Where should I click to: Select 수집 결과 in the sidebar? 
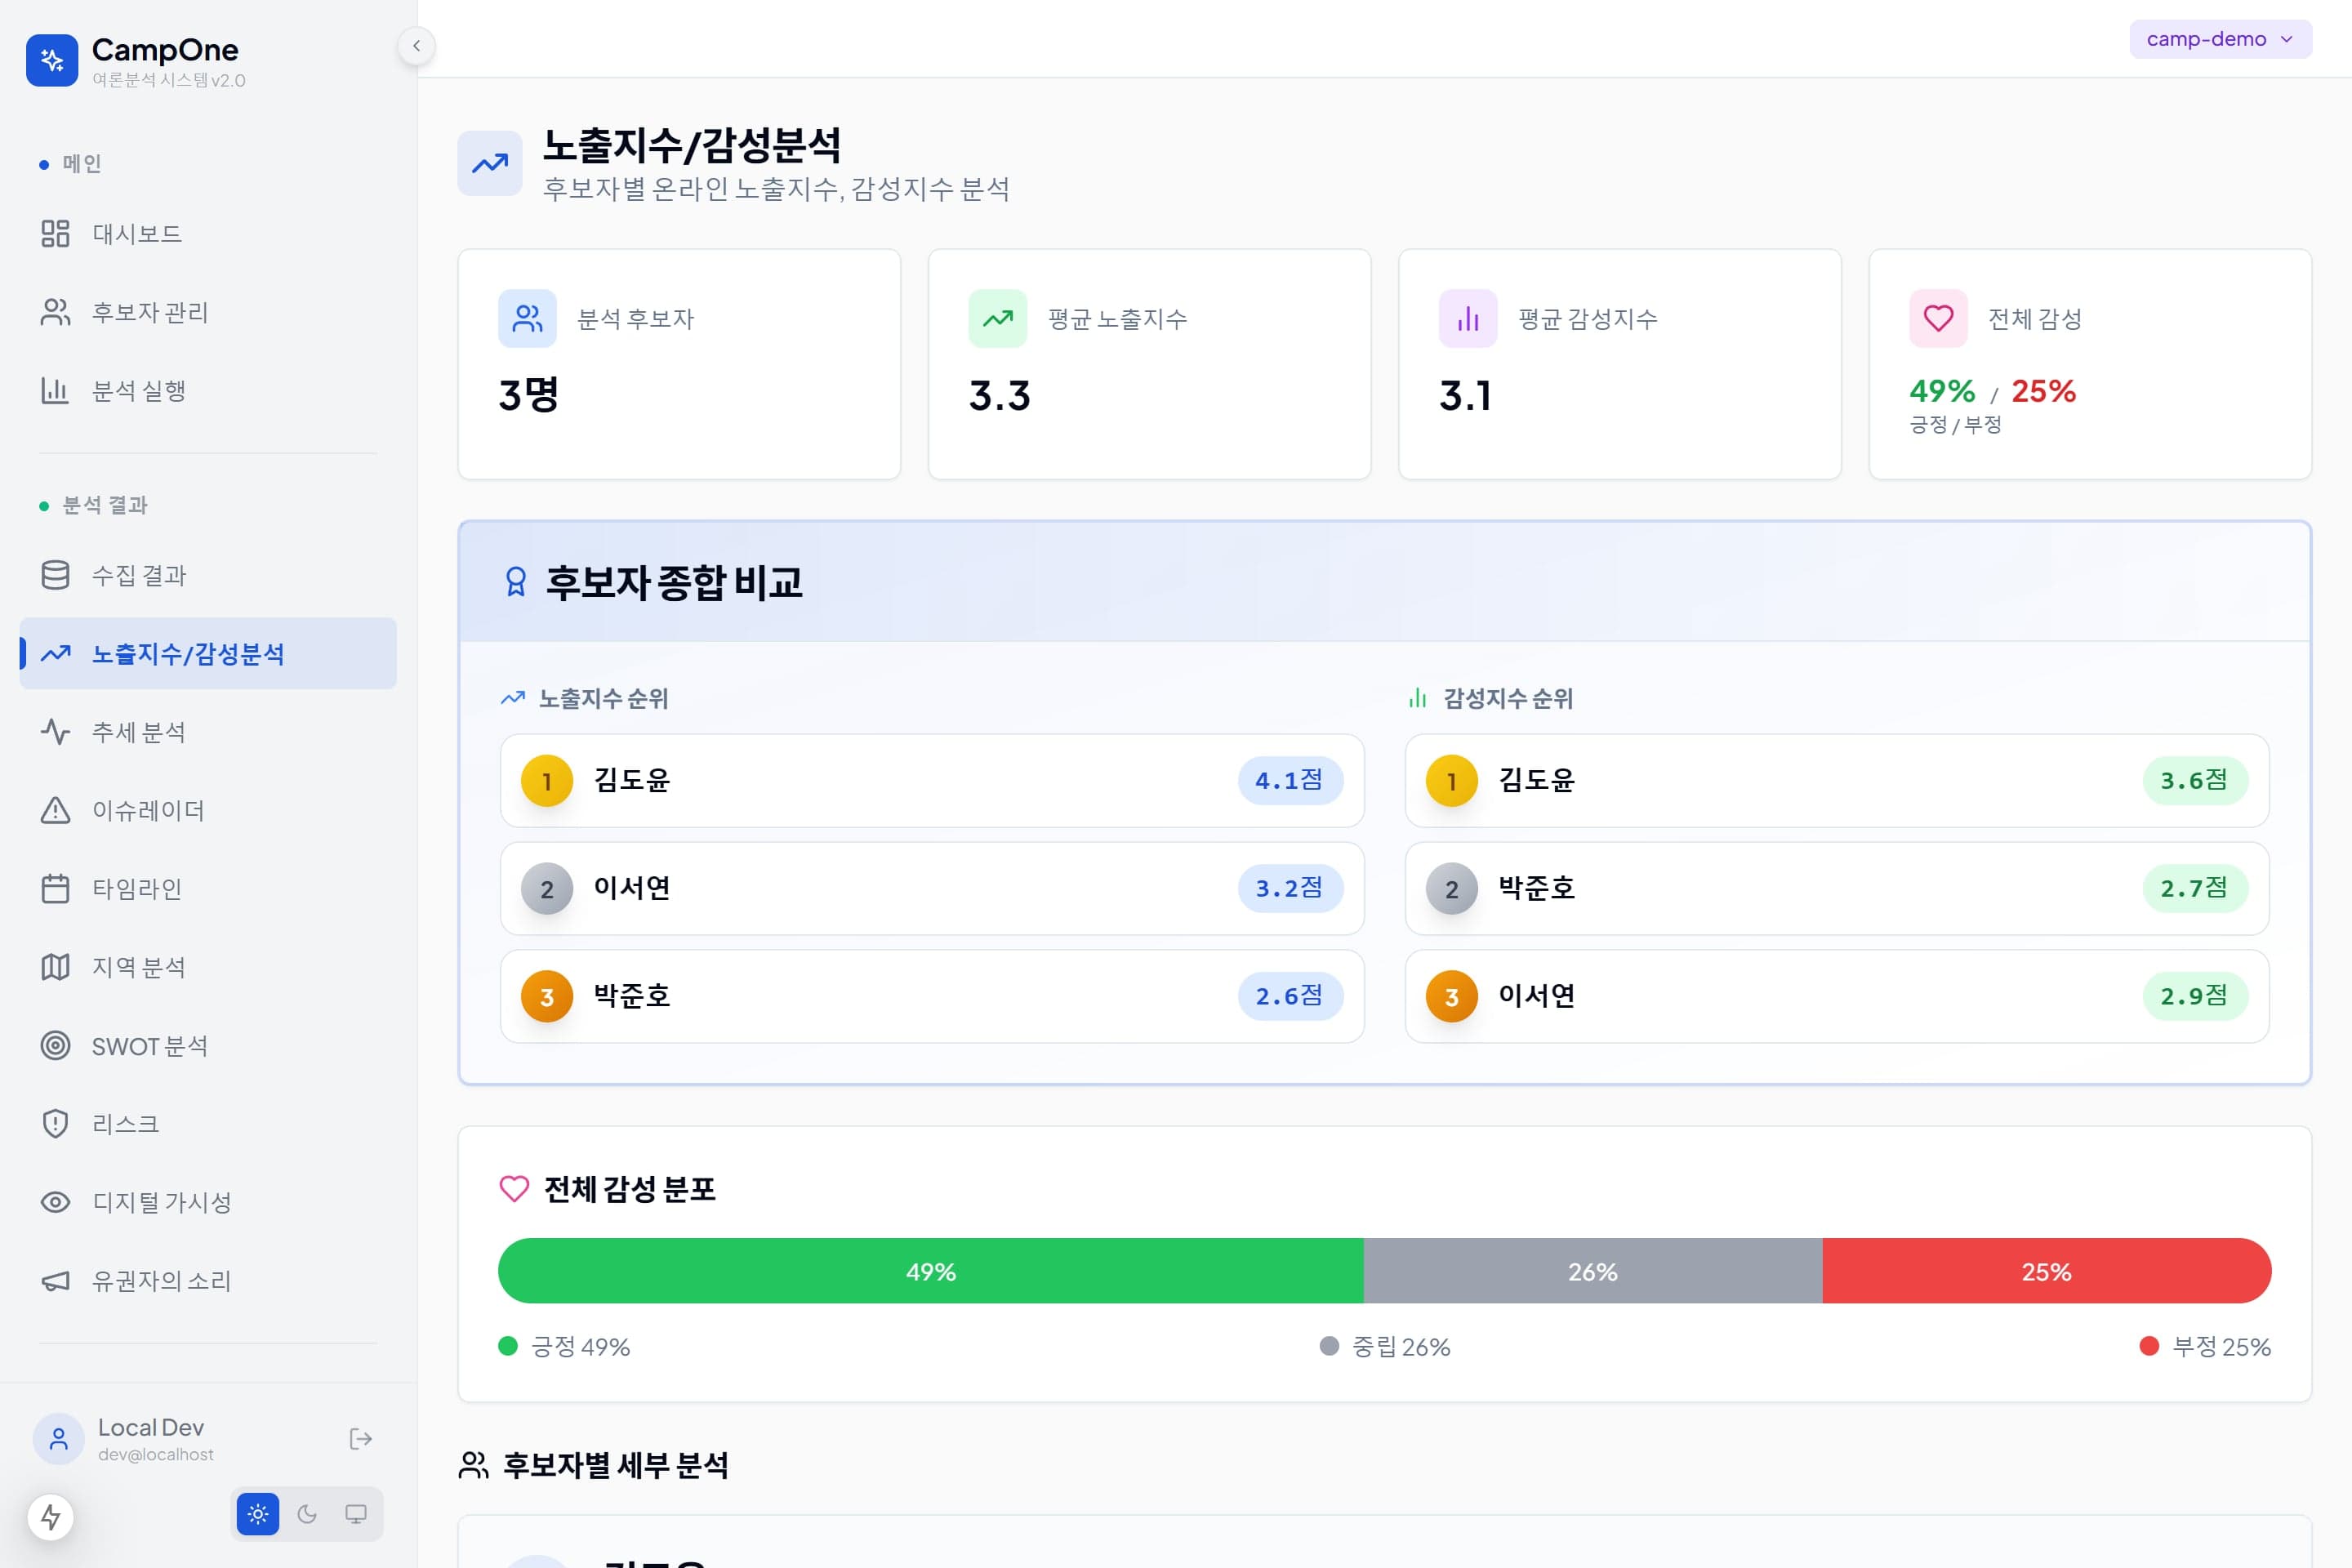tap(208, 575)
